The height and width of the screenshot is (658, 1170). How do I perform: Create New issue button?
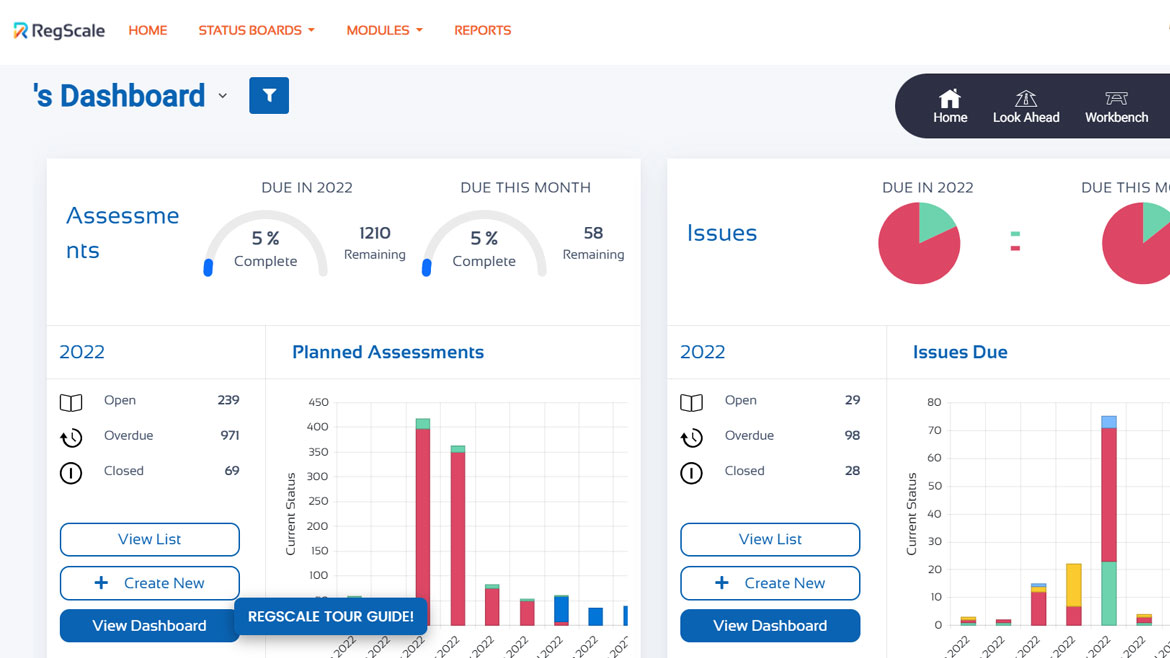click(x=770, y=583)
